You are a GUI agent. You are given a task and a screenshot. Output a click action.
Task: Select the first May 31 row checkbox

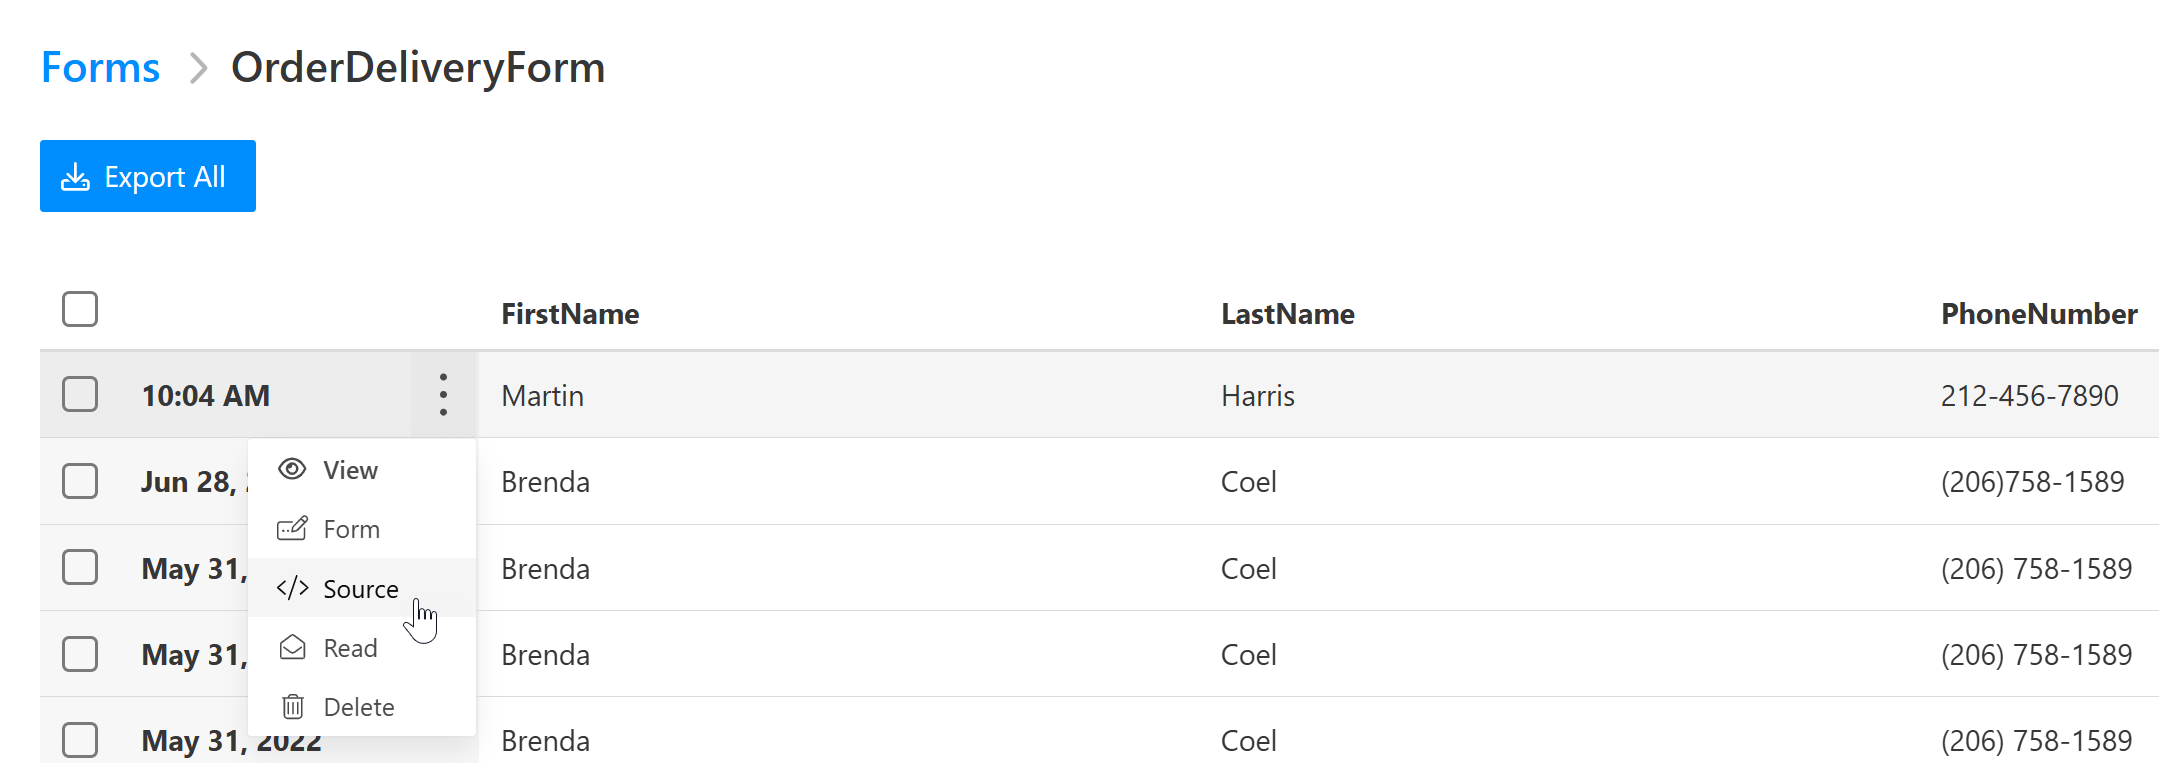pyautogui.click(x=80, y=567)
